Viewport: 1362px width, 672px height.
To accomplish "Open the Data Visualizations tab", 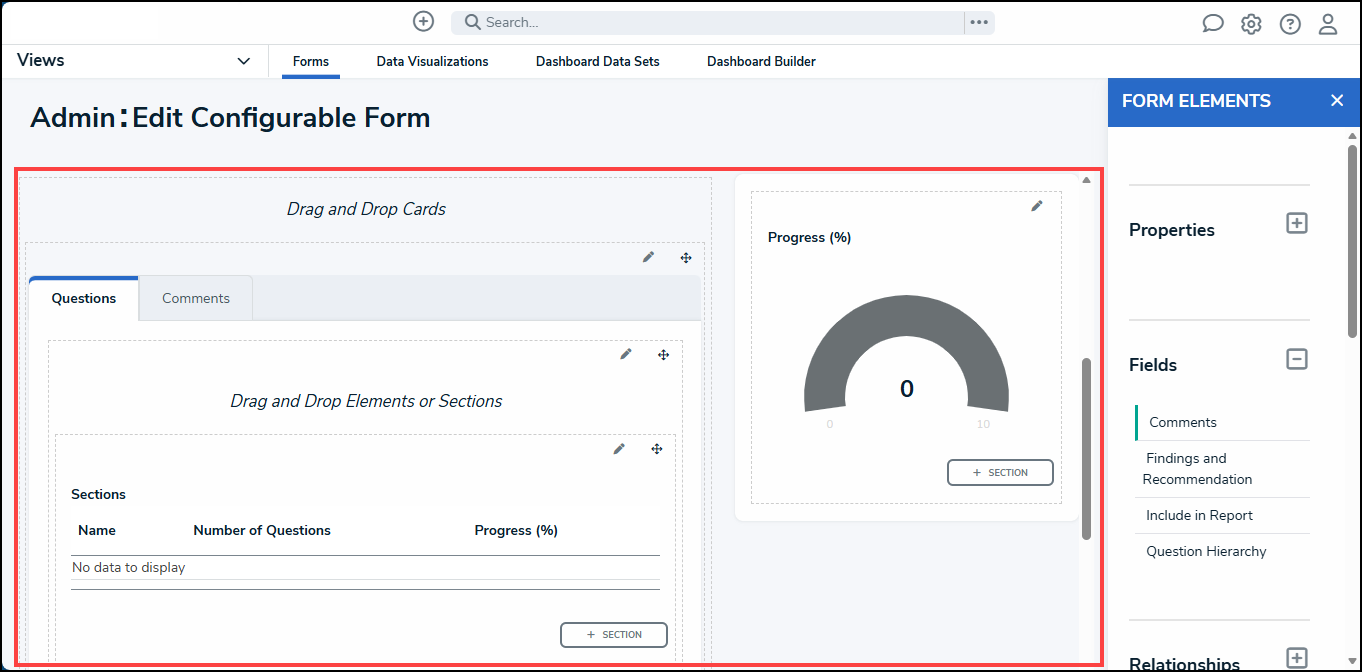I will (x=432, y=61).
